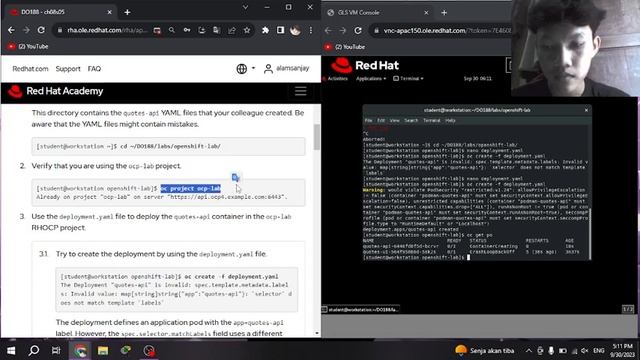Click the highlighted oc project ocp-lab command
This screenshot has width=640, height=360.
point(191,188)
